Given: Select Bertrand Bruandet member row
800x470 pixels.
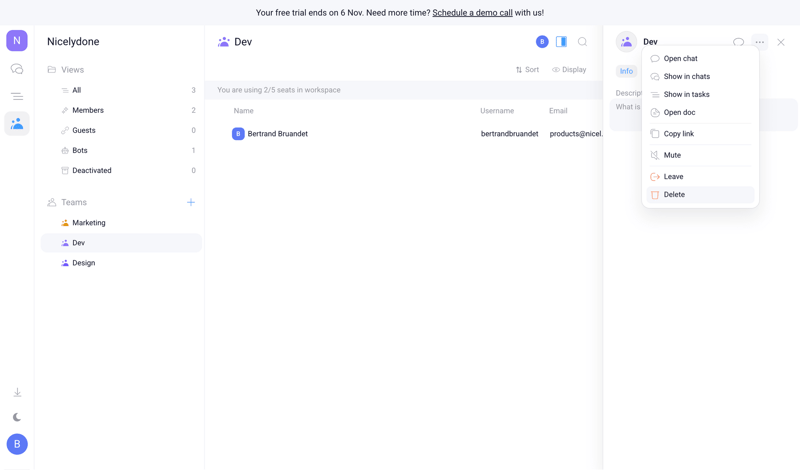Looking at the screenshot, I should [277, 134].
